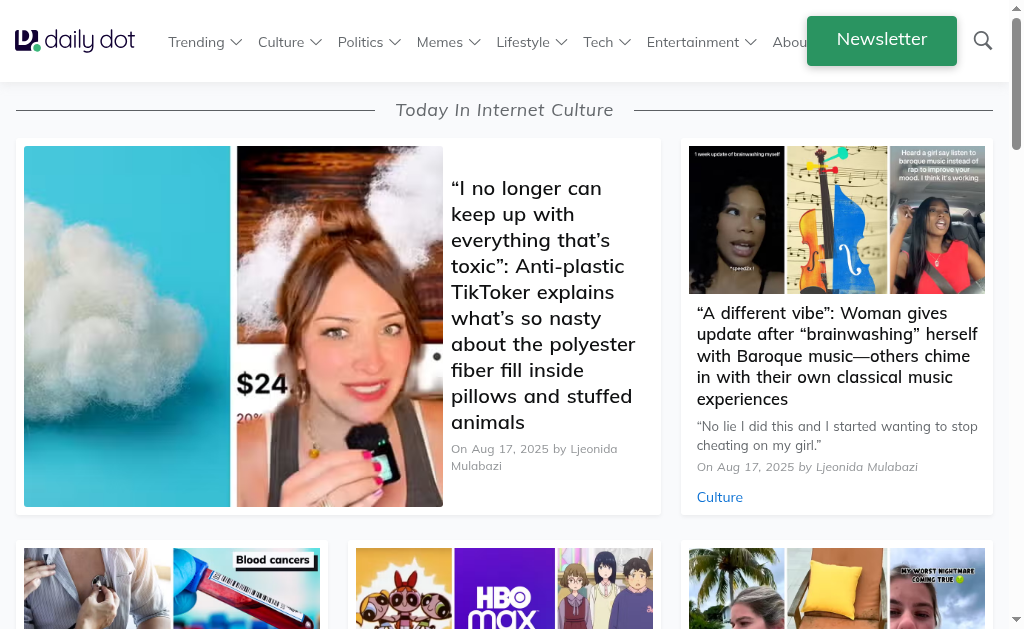Expand the Tech dropdown chevron
Viewport: 1024px width, 629px height.
625,42
